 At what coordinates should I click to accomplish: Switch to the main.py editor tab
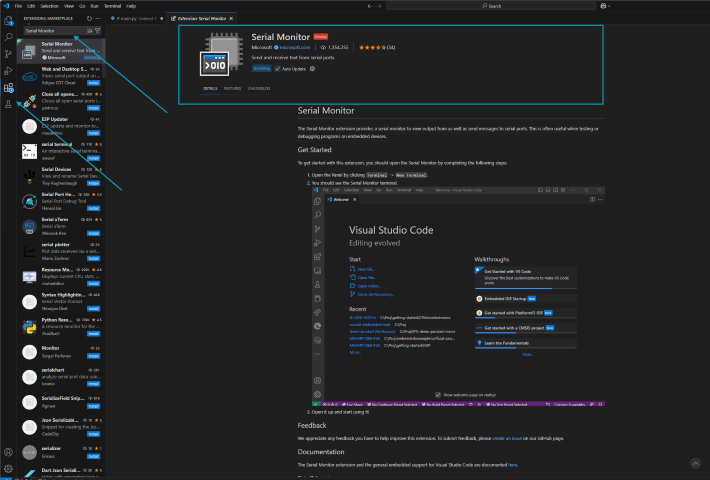coord(136,19)
